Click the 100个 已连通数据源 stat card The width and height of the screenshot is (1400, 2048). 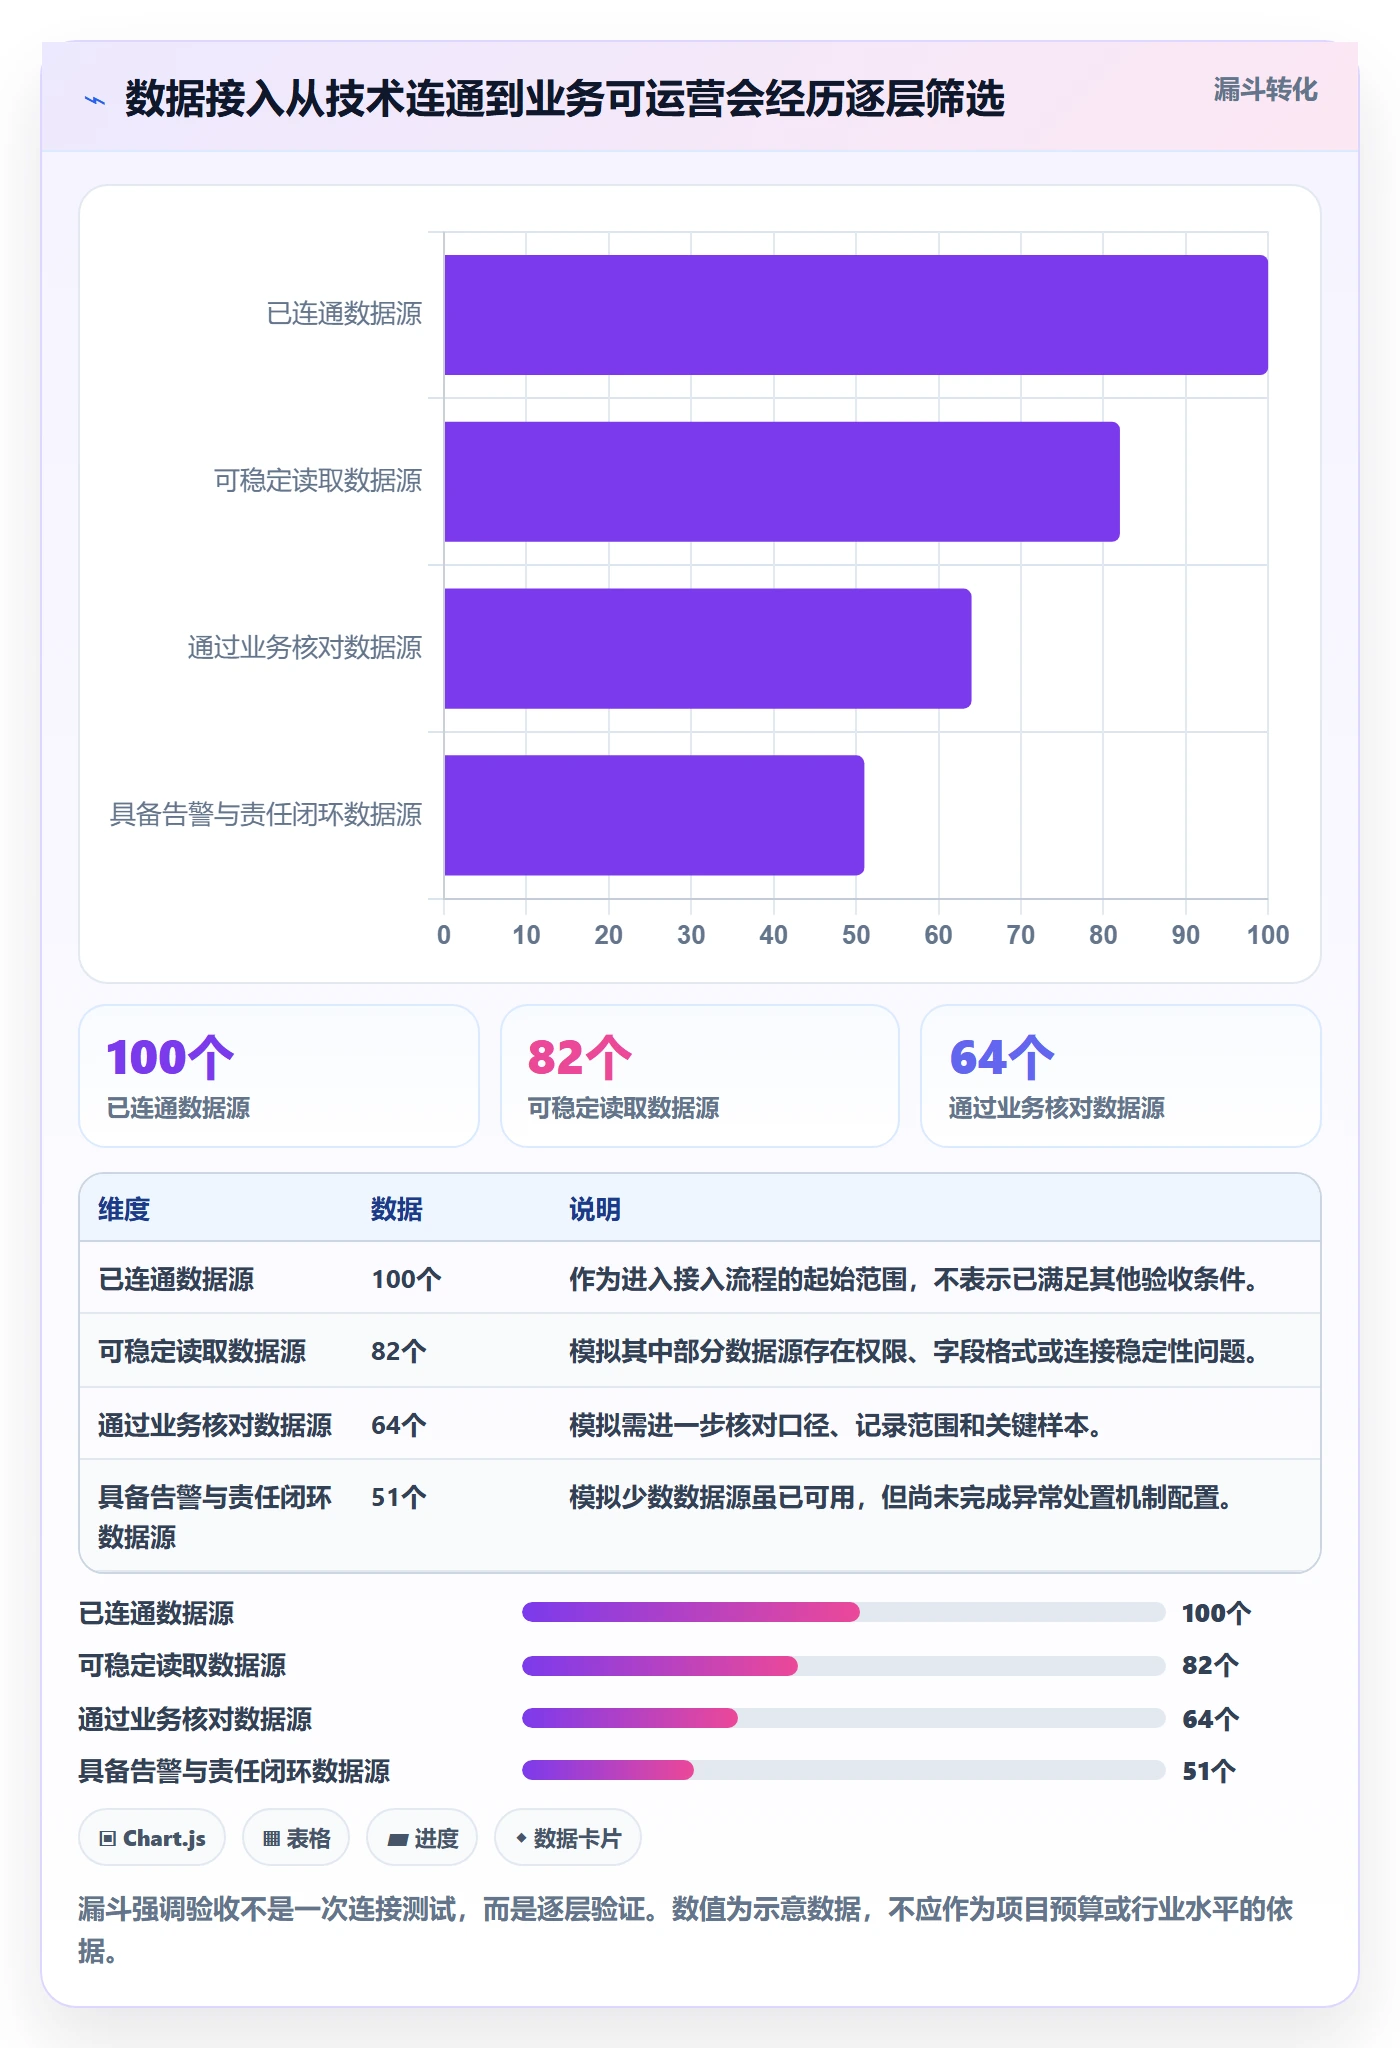click(x=279, y=1076)
